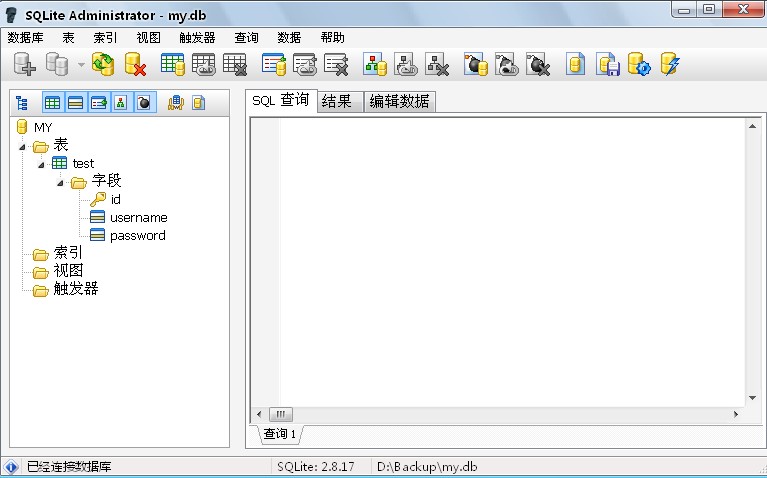Click inside the SQL query editor area
This screenshot has width=767, height=478.
(511, 262)
